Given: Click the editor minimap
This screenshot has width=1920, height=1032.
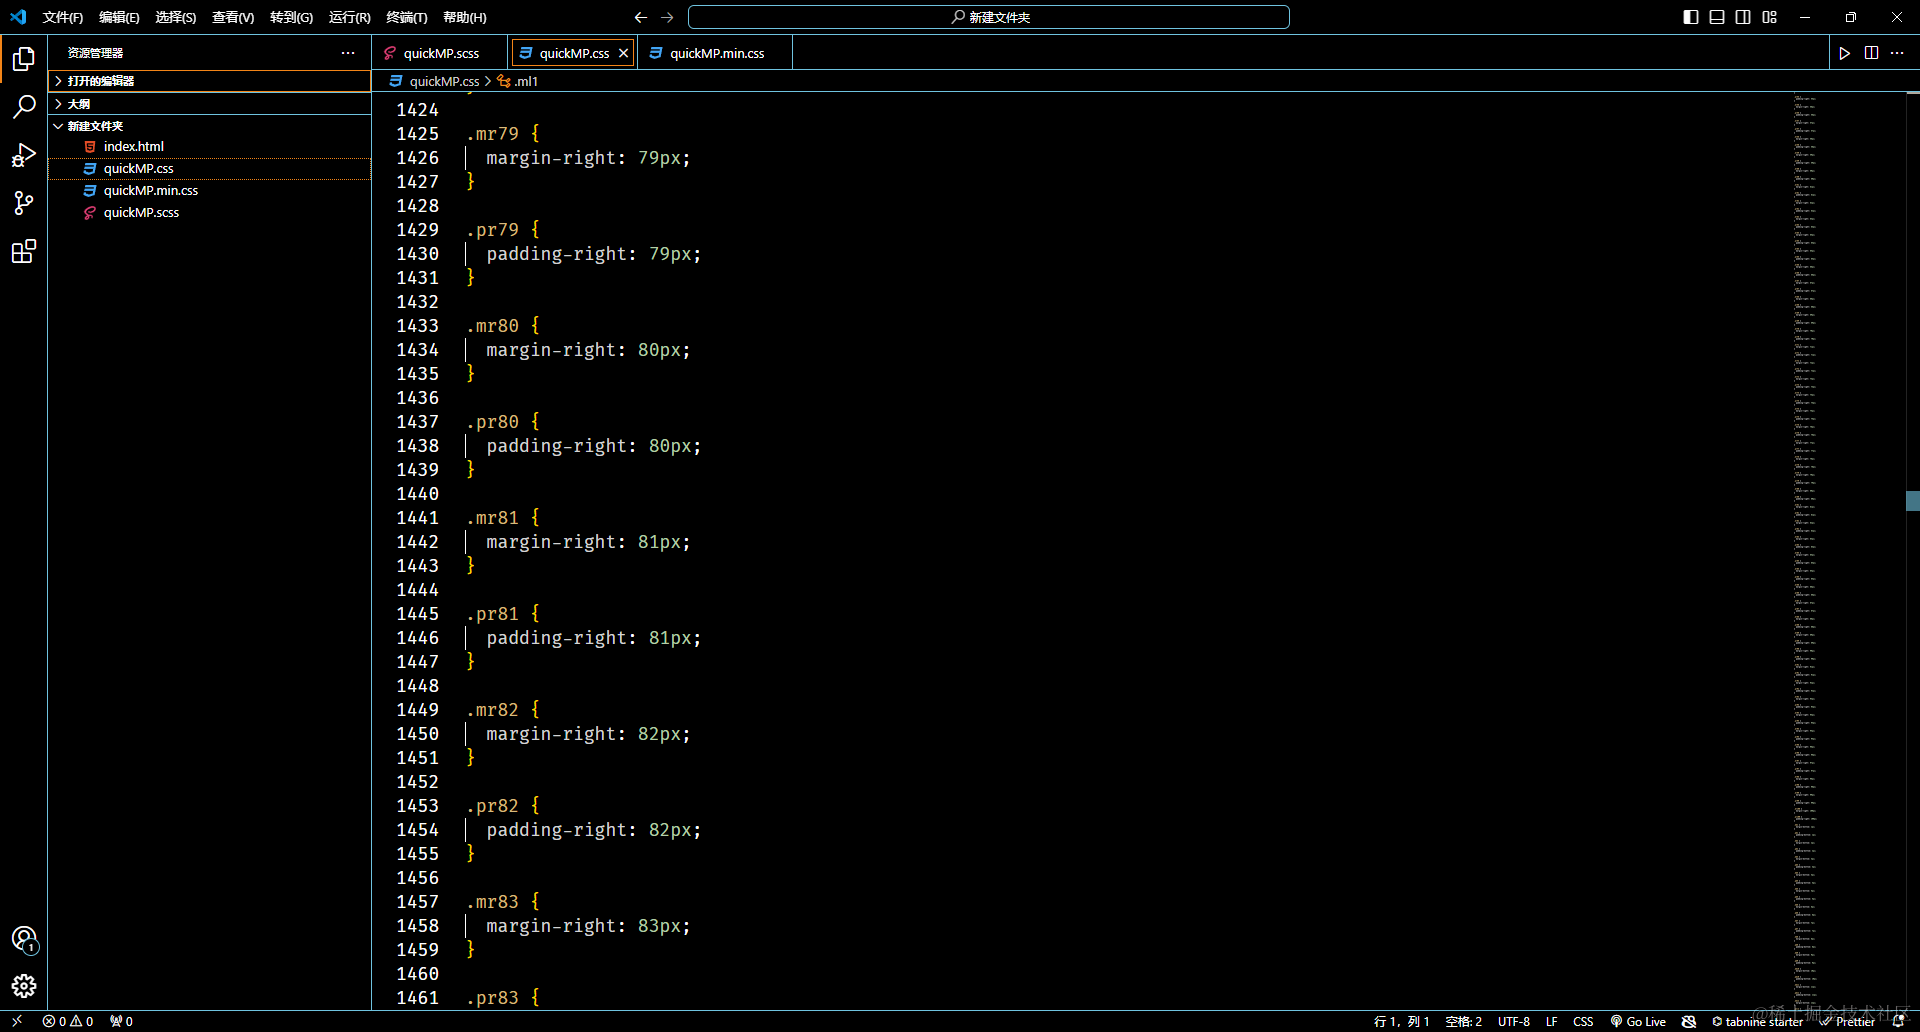Looking at the screenshot, I should point(1848,550).
